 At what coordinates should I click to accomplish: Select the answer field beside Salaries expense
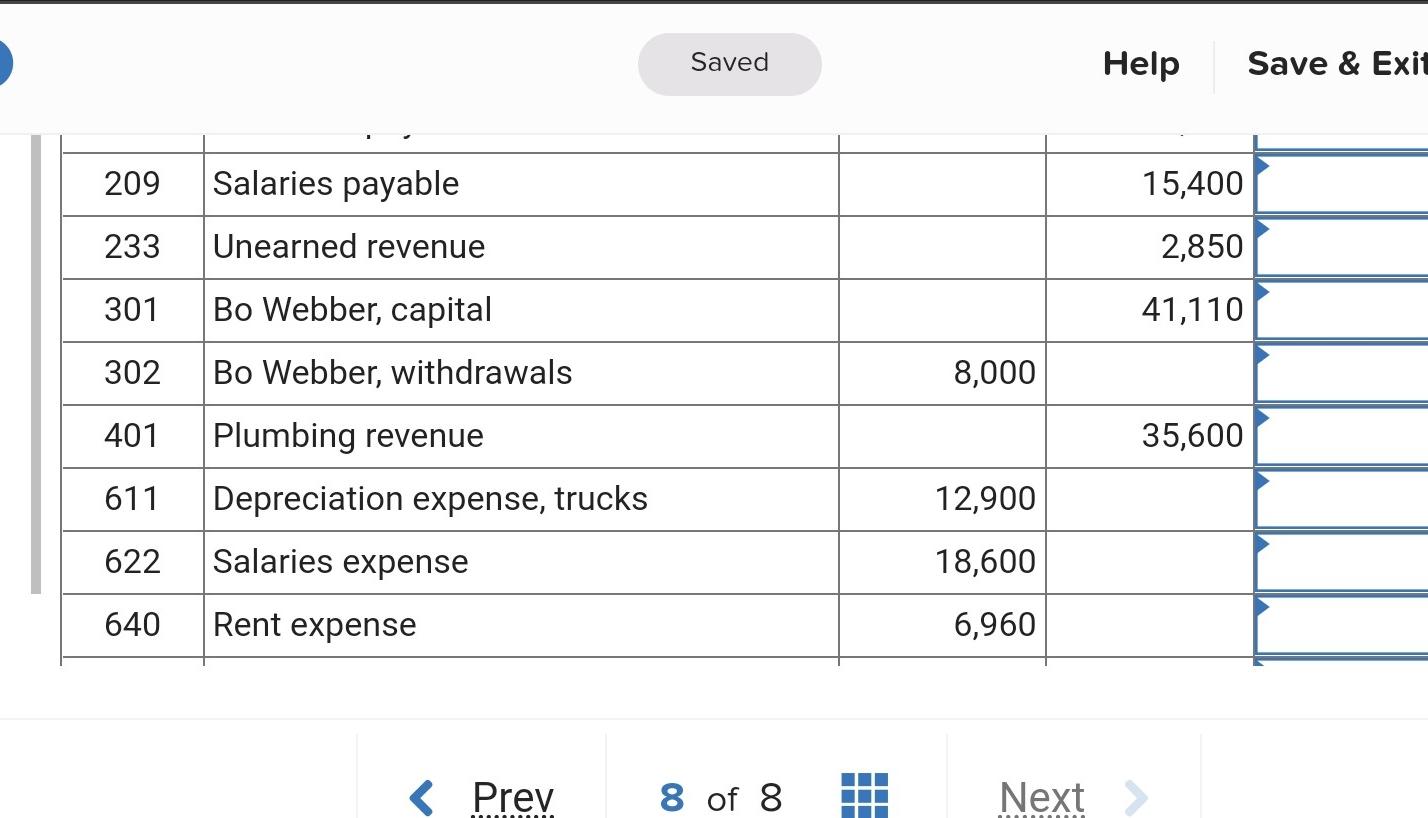pyautogui.click(x=1345, y=561)
